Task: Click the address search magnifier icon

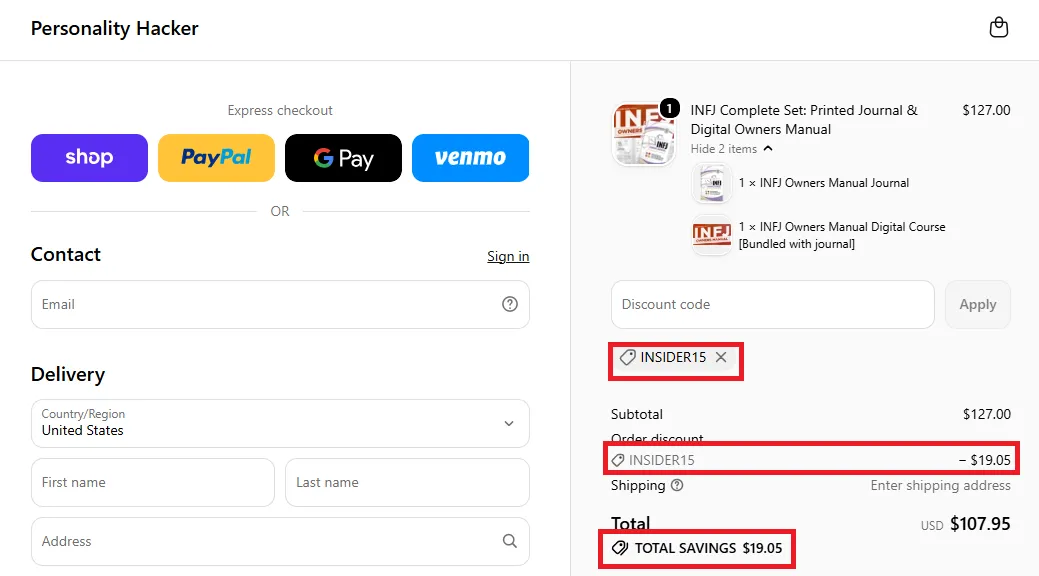Action: pyautogui.click(x=510, y=541)
